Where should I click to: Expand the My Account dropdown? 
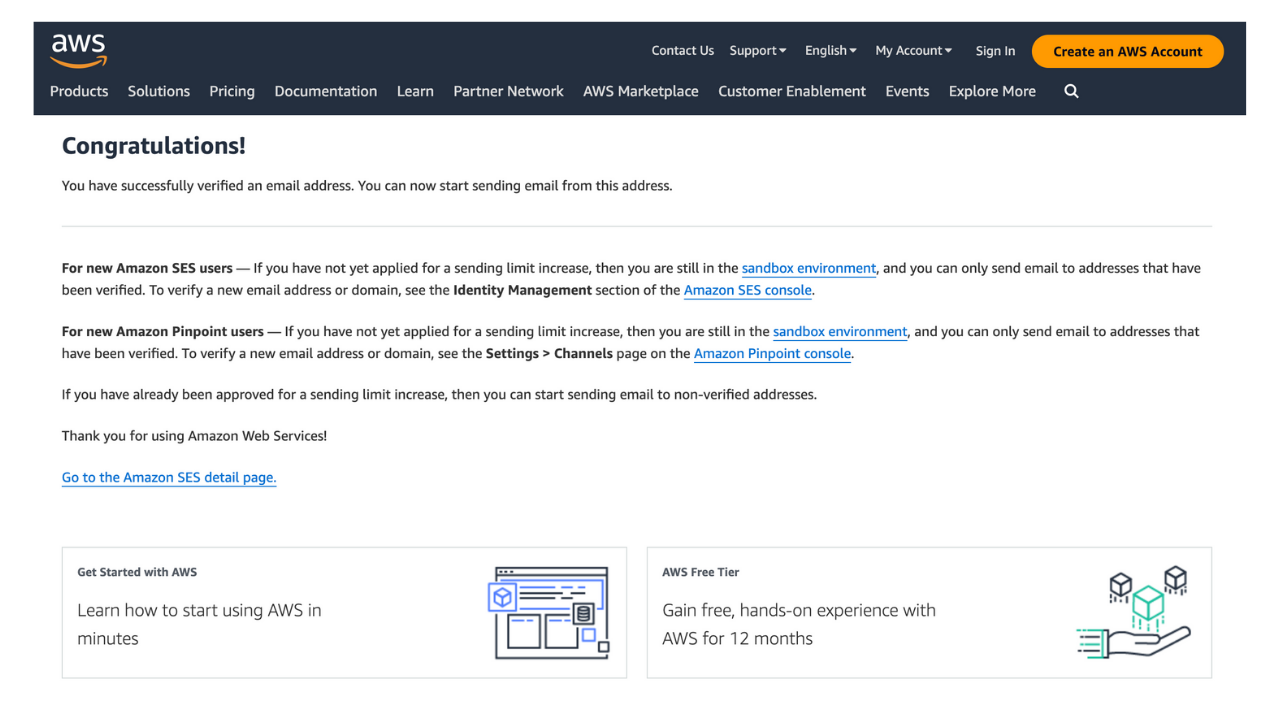tap(913, 50)
